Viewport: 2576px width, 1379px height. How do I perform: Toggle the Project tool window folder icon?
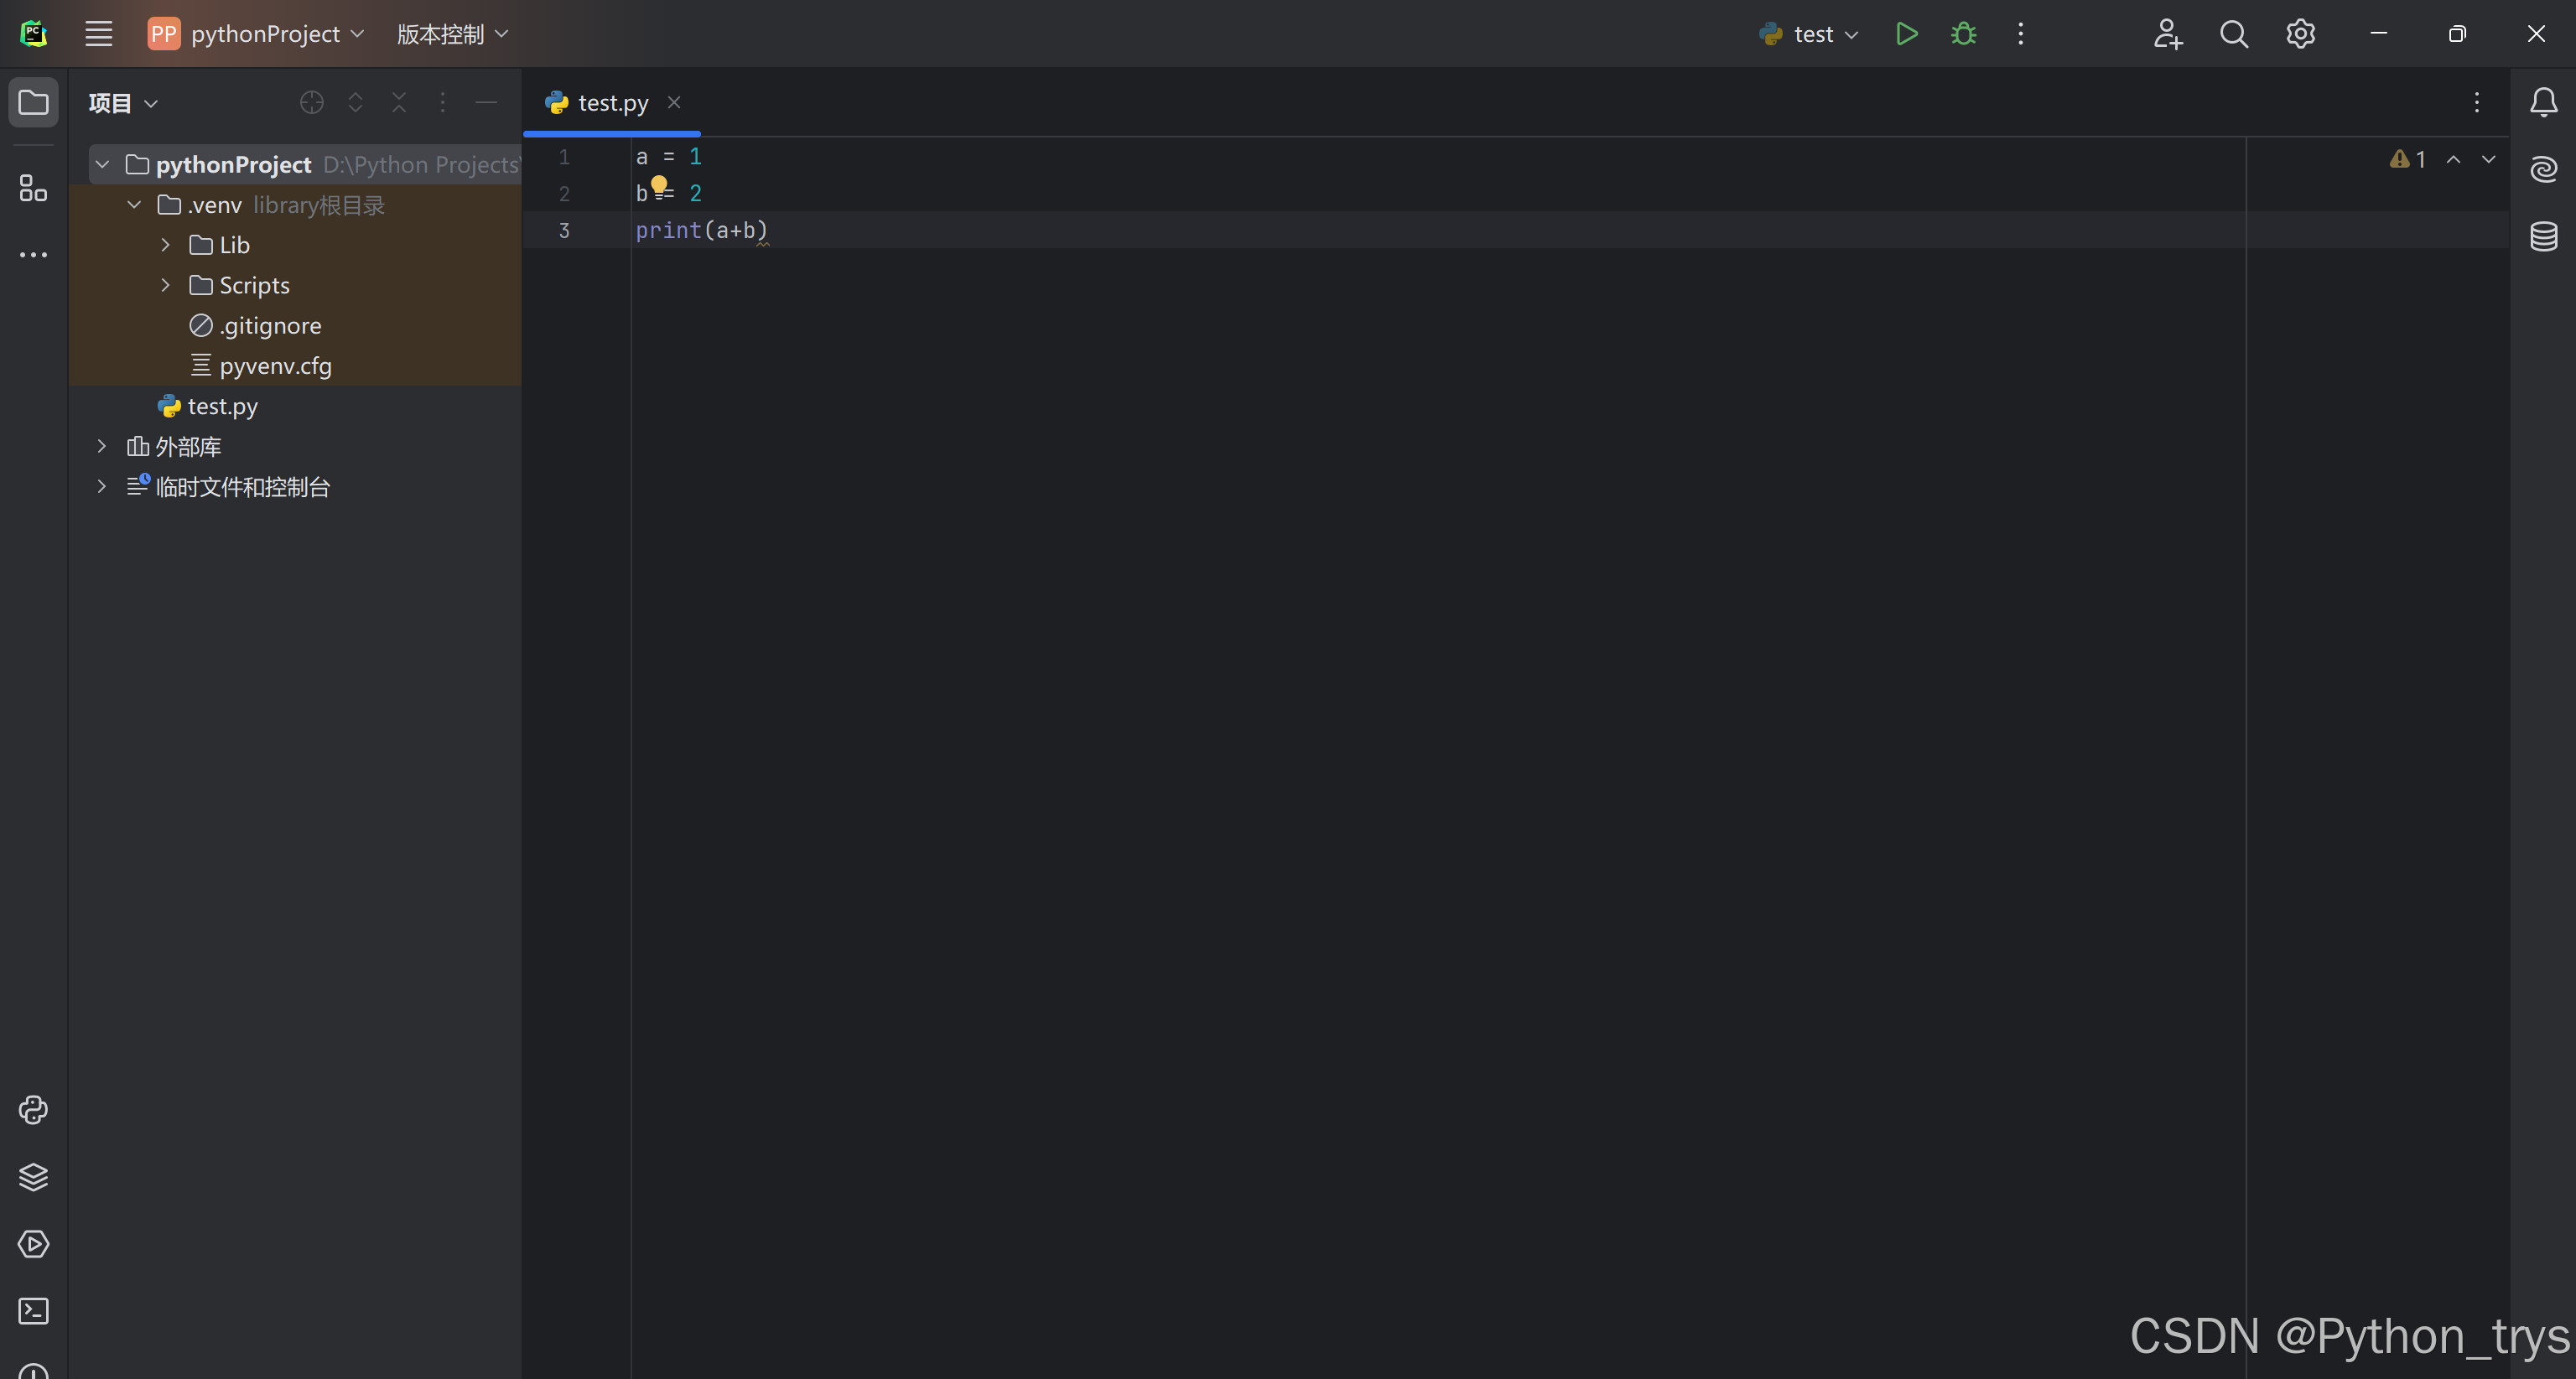(x=33, y=102)
